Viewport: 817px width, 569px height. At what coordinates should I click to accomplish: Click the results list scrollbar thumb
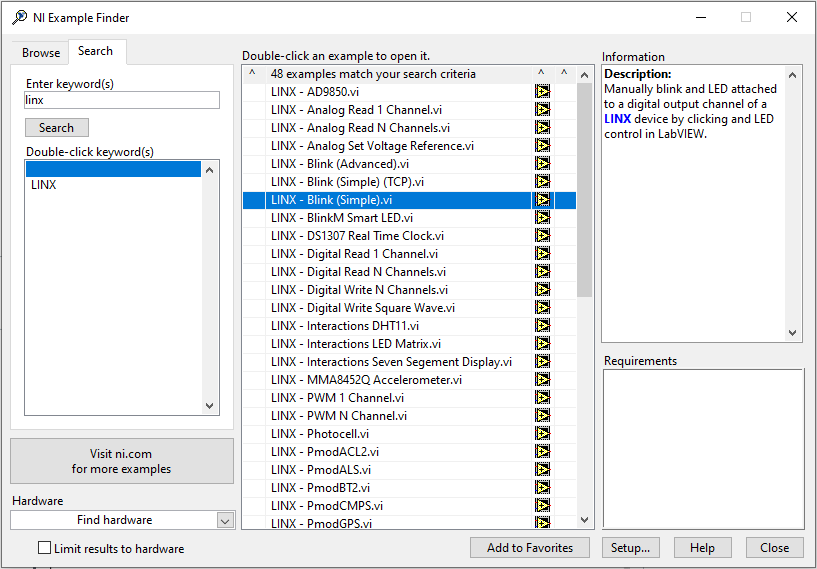(x=585, y=190)
